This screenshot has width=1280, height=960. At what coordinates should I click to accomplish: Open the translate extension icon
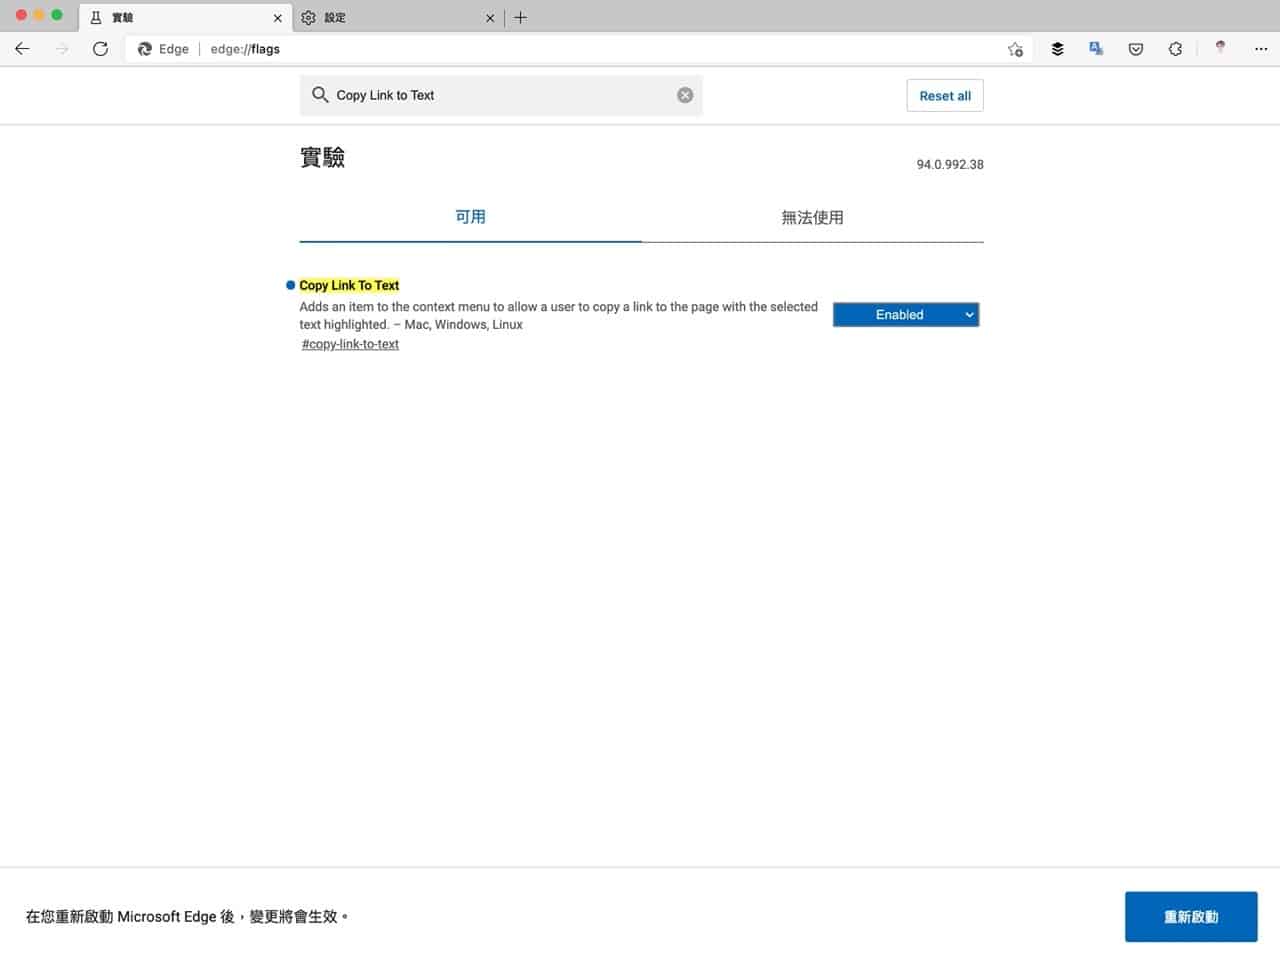point(1096,48)
